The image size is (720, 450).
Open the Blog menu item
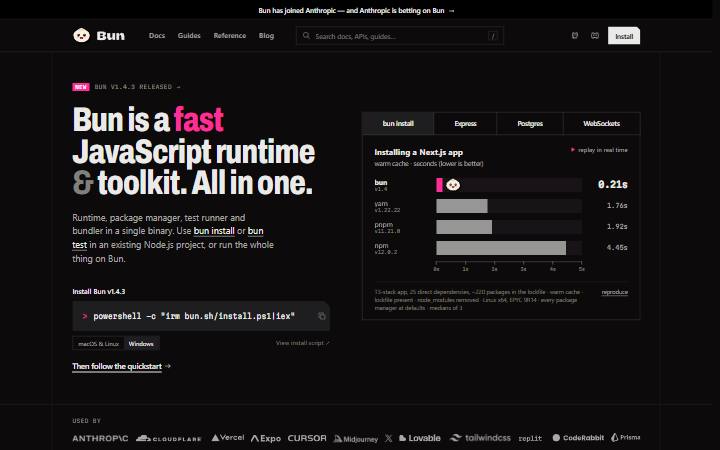click(x=266, y=35)
